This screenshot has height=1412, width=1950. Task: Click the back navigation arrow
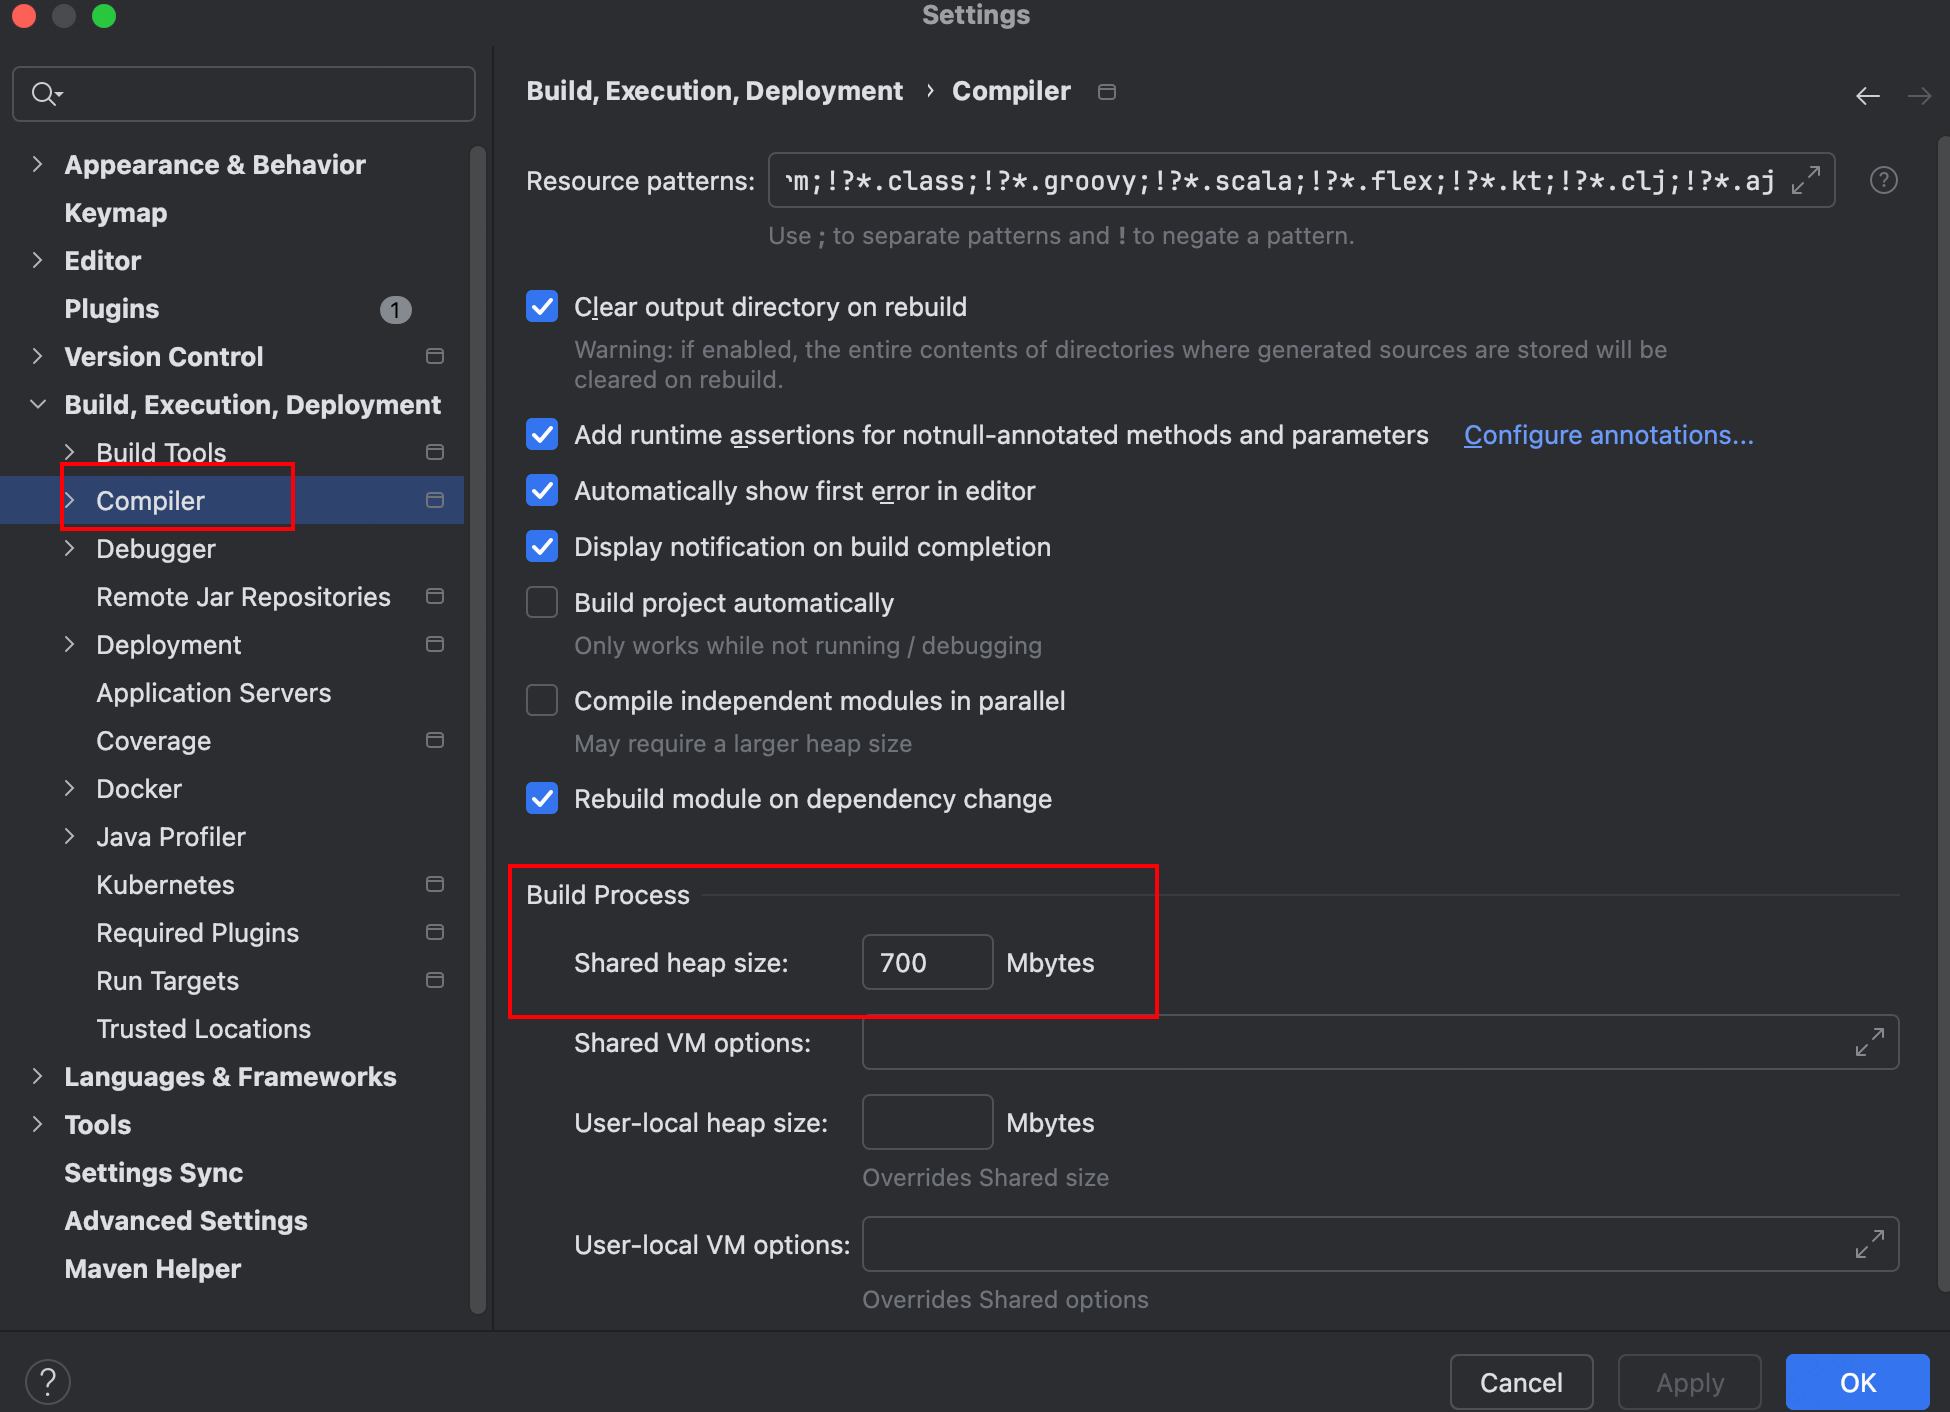[1866, 96]
